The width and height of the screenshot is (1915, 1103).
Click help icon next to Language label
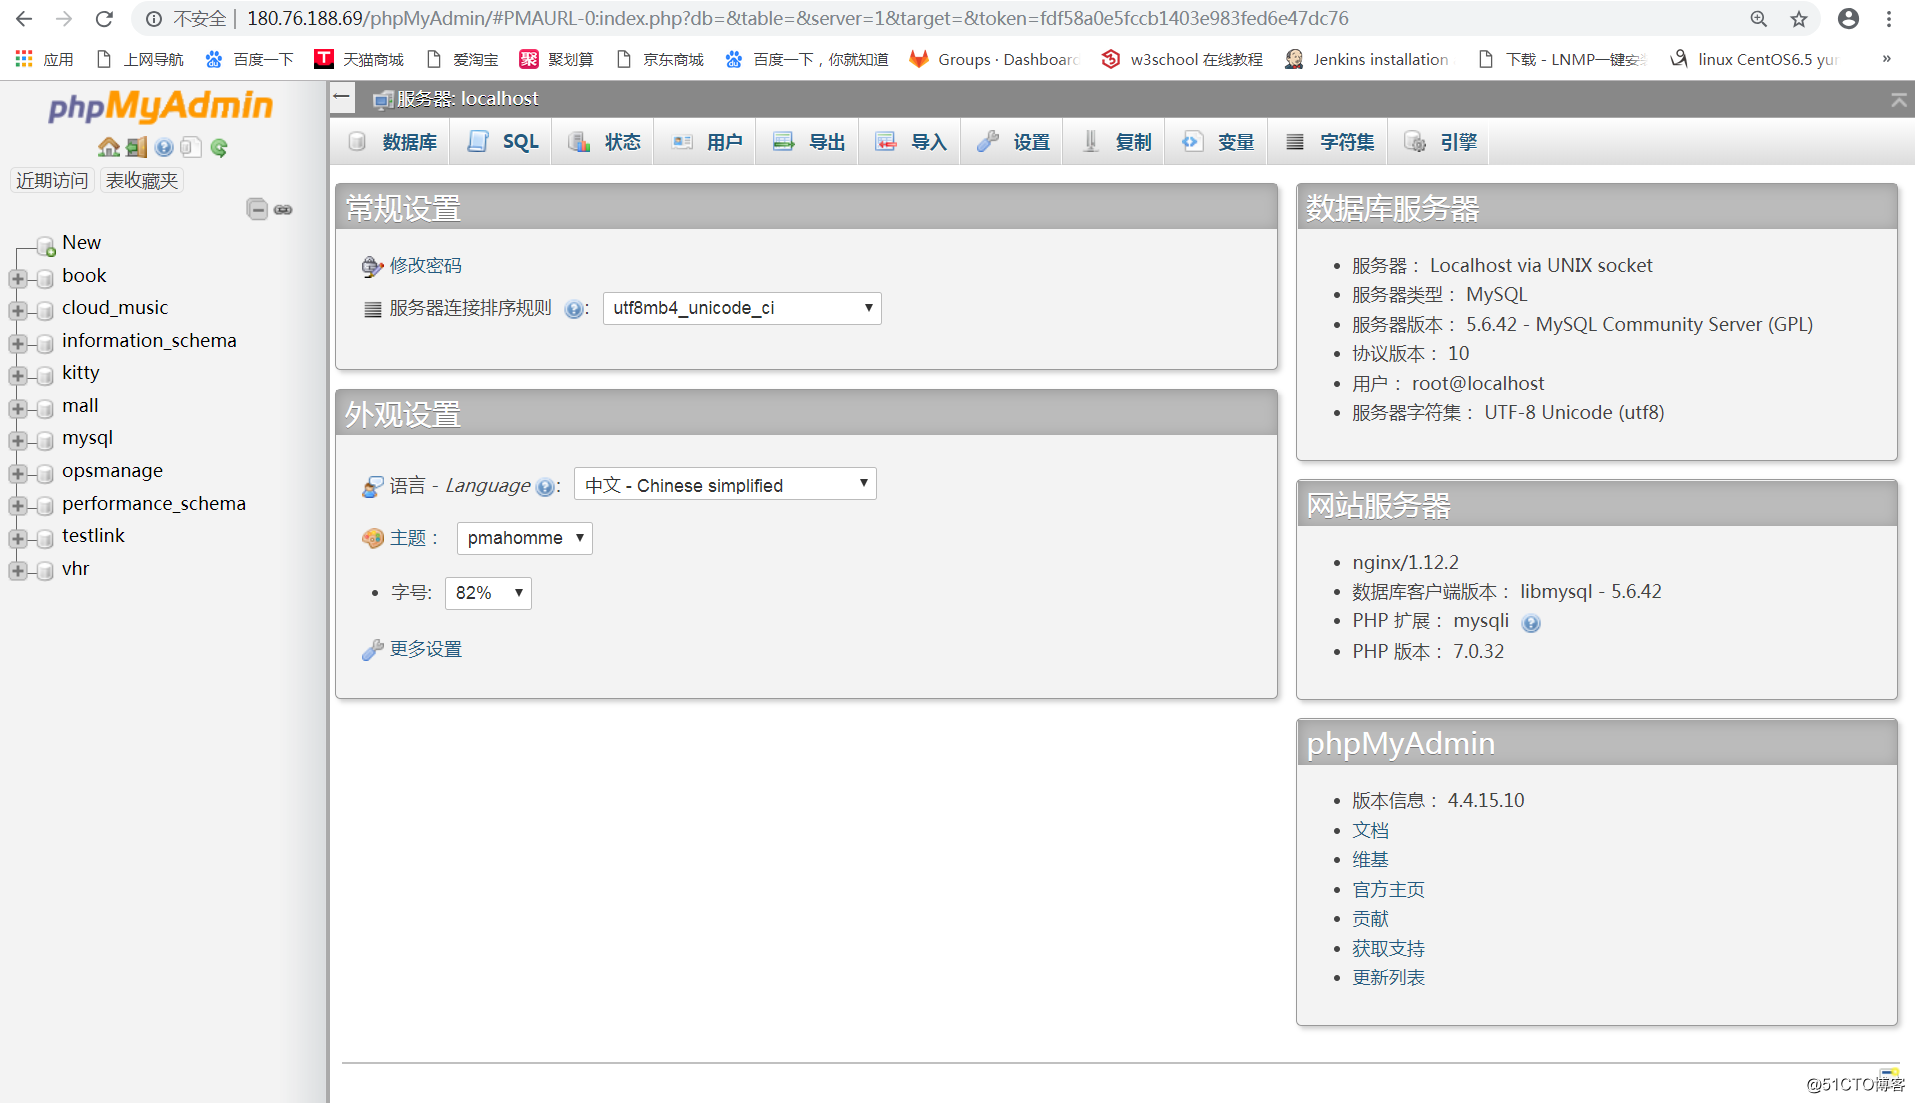544,487
